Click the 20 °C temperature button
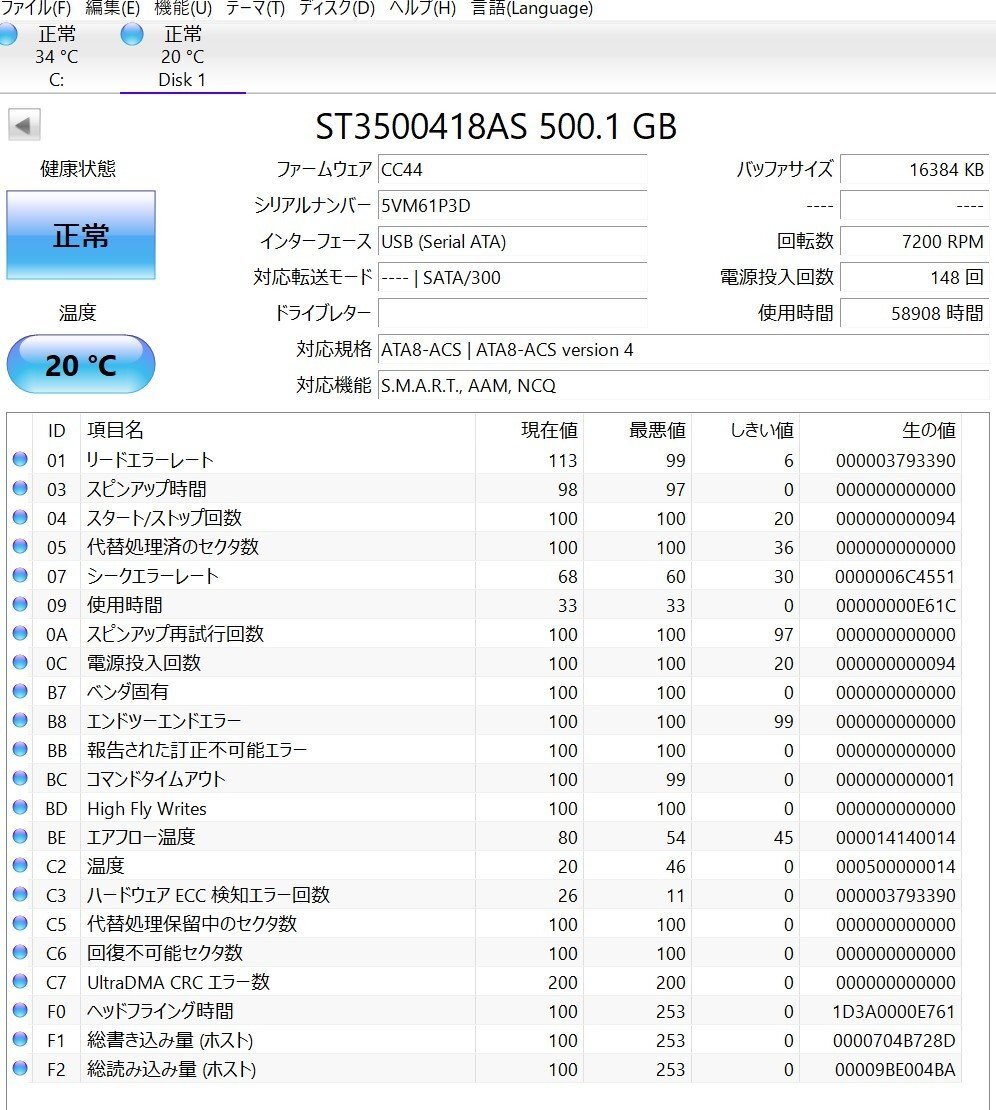The width and height of the screenshot is (996, 1110). [81, 365]
